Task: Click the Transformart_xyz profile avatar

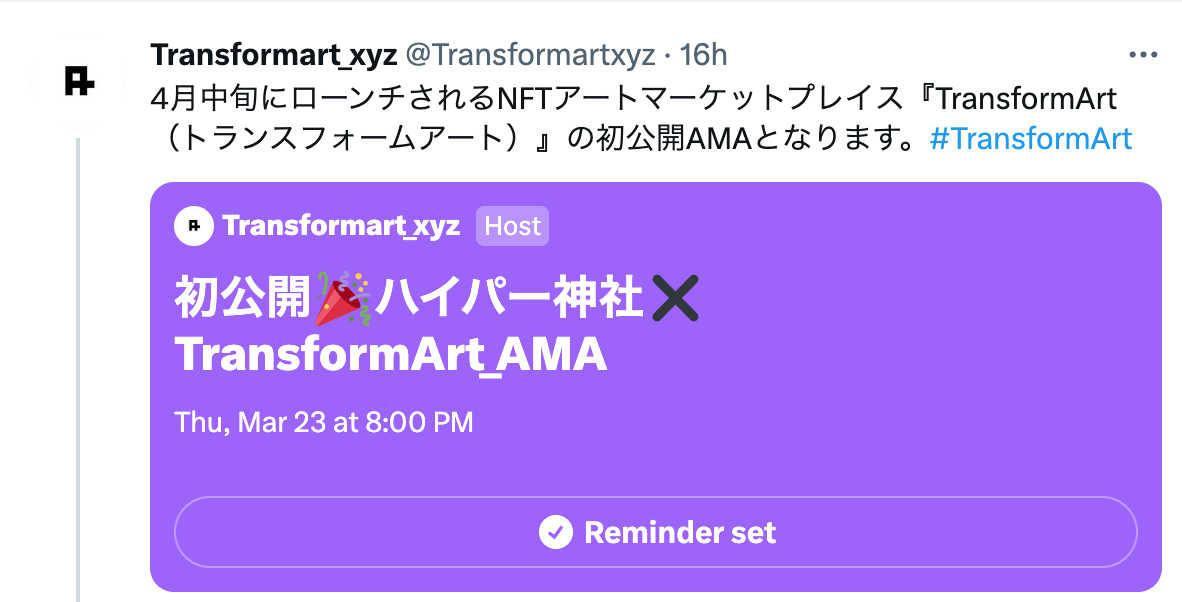Action: [79, 81]
